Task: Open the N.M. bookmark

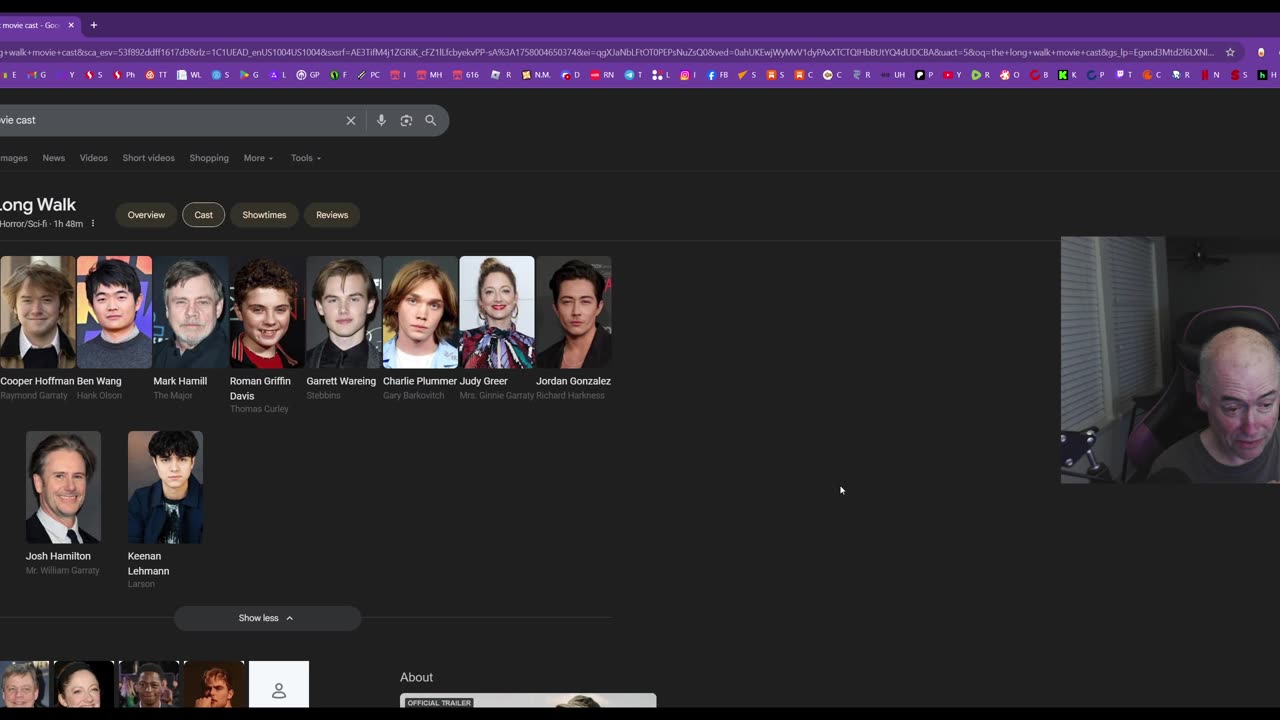Action: (536, 75)
